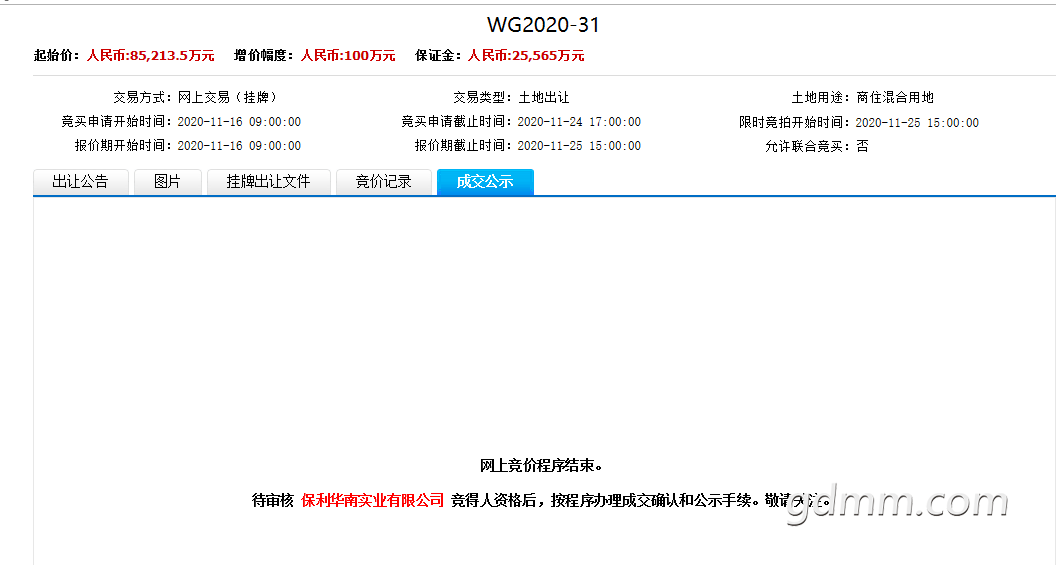View the 竞价记录 tab
The width and height of the screenshot is (1056, 565).
(x=384, y=182)
